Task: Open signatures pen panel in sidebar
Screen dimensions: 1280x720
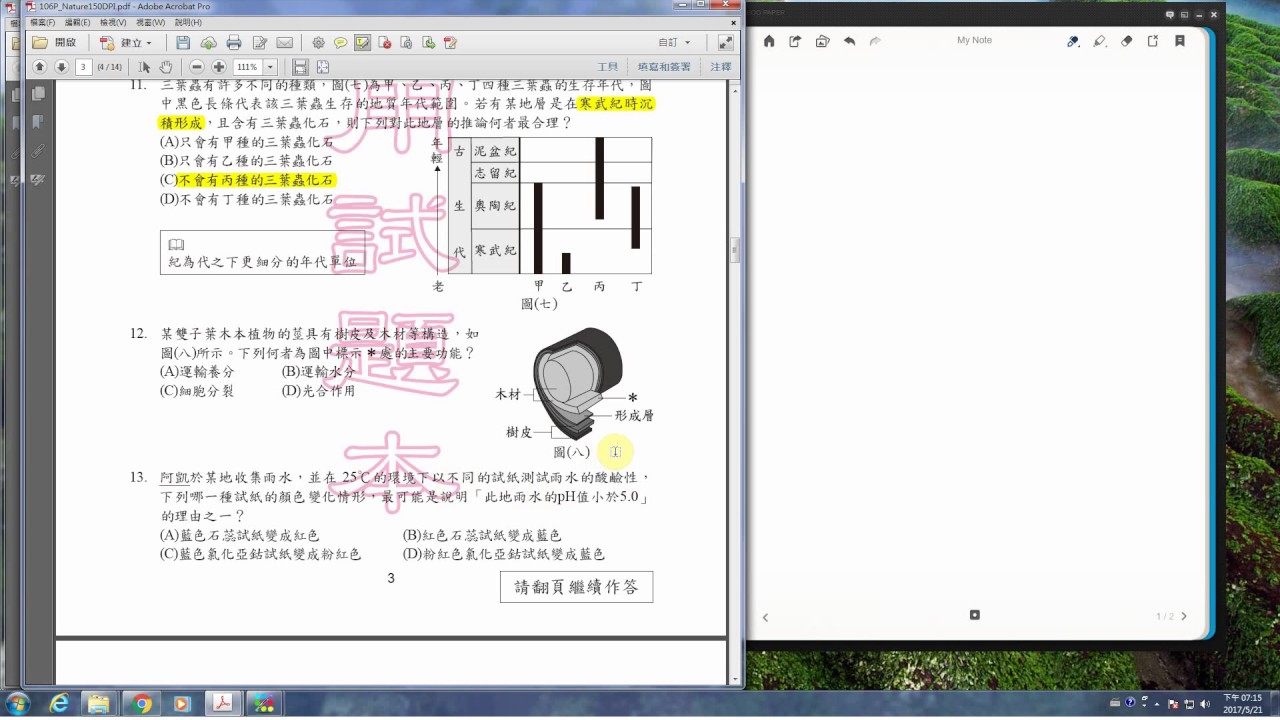Action: point(38,180)
